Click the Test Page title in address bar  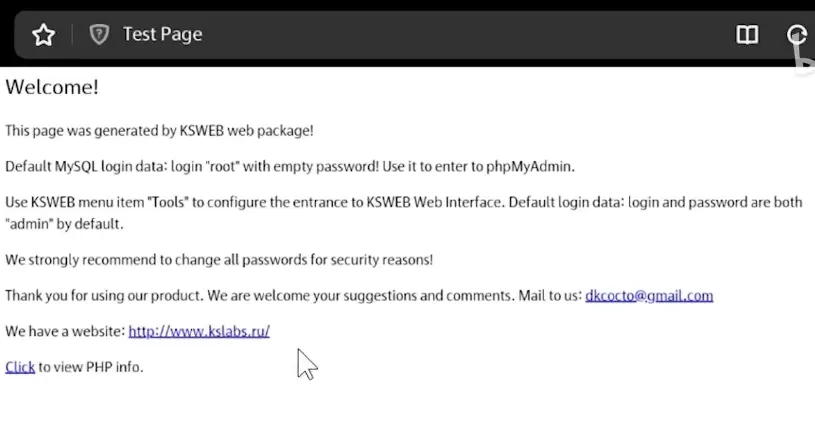pos(162,34)
